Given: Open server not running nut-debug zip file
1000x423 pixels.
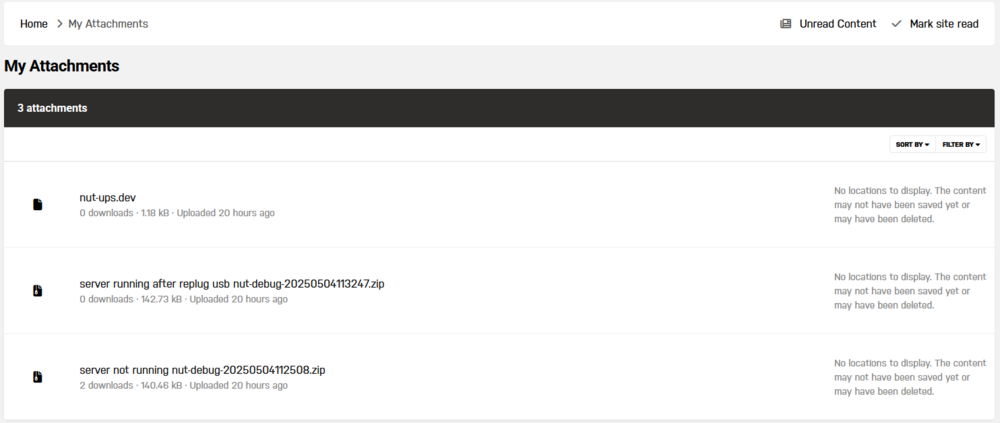Looking at the screenshot, I should [x=202, y=370].
